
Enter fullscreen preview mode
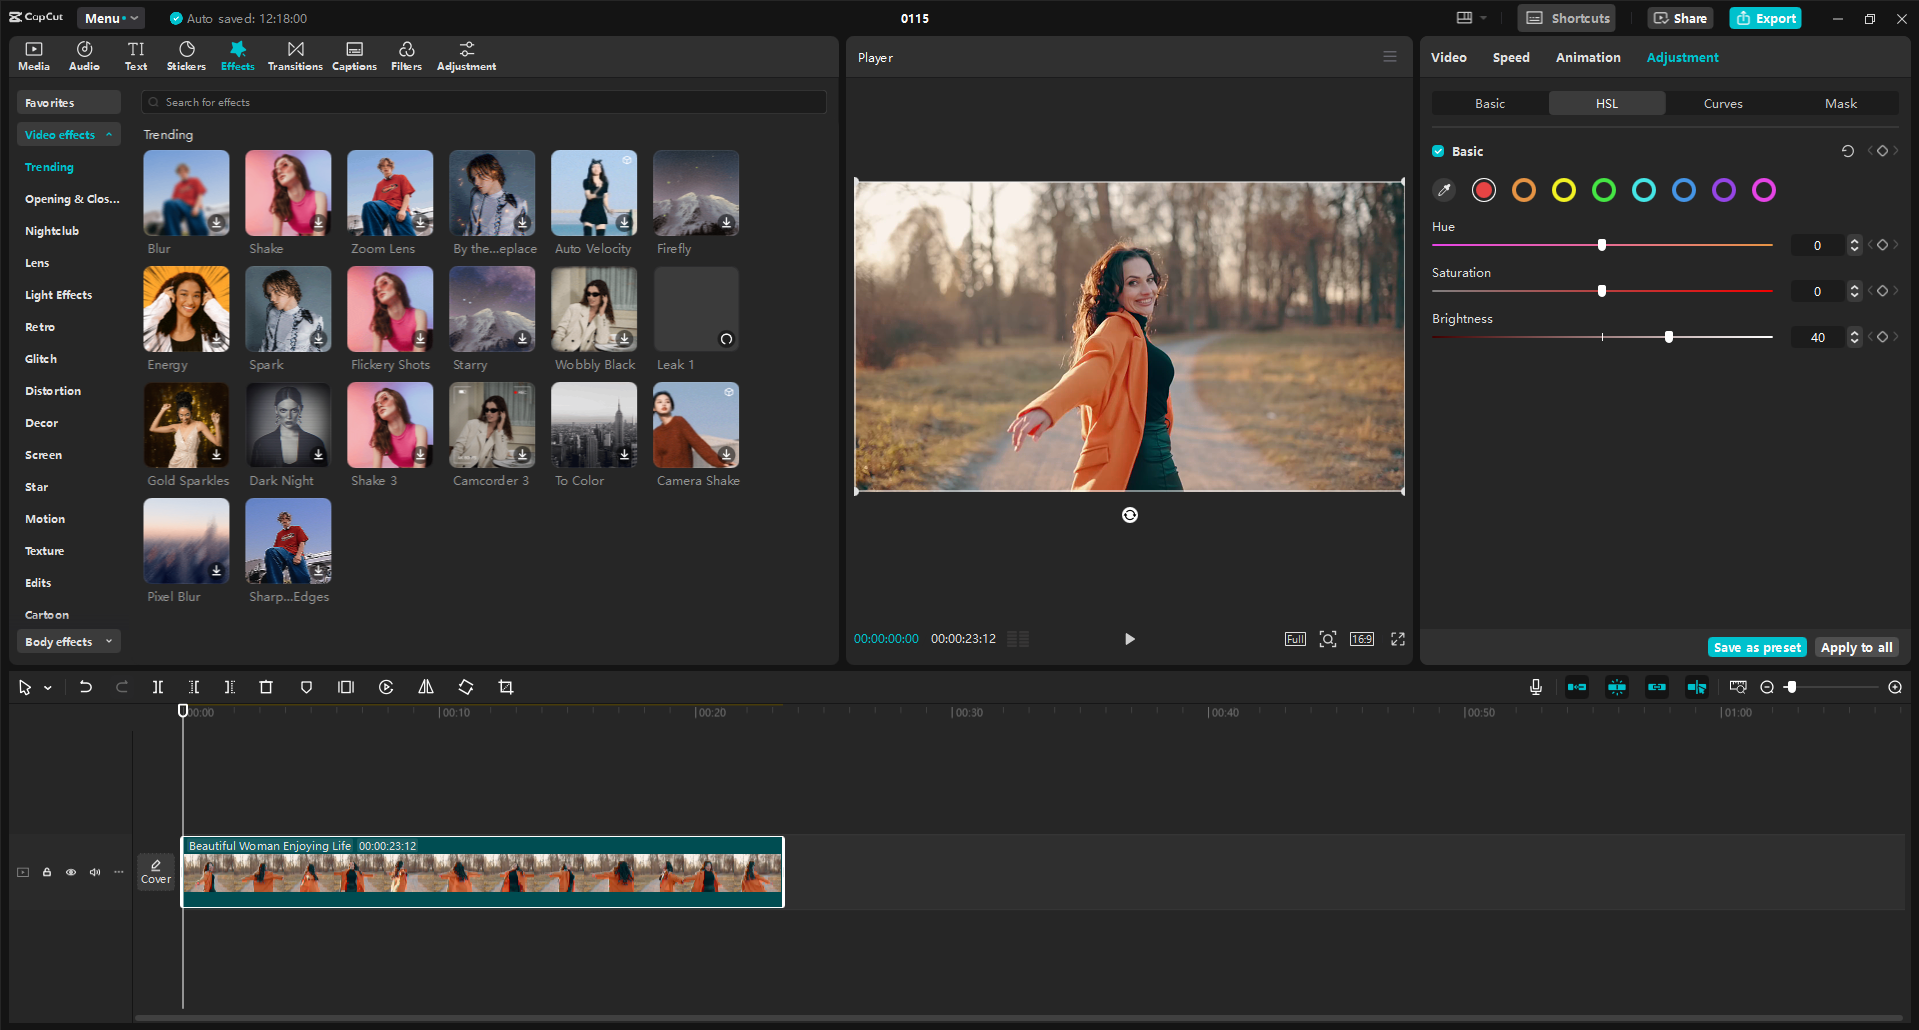(x=1397, y=639)
